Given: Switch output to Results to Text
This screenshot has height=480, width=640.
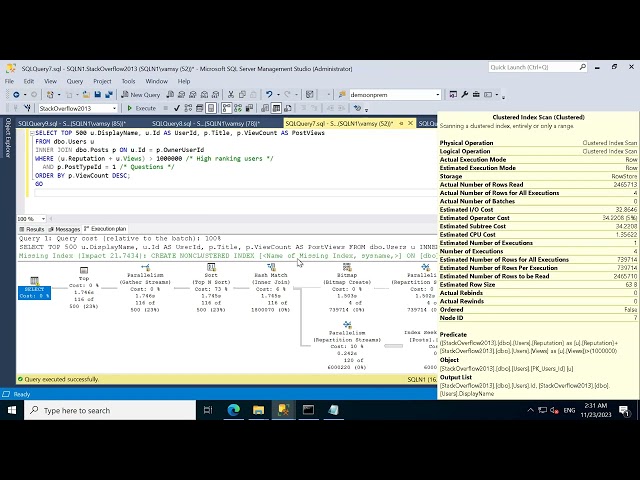Looking at the screenshot, I should (265, 108).
